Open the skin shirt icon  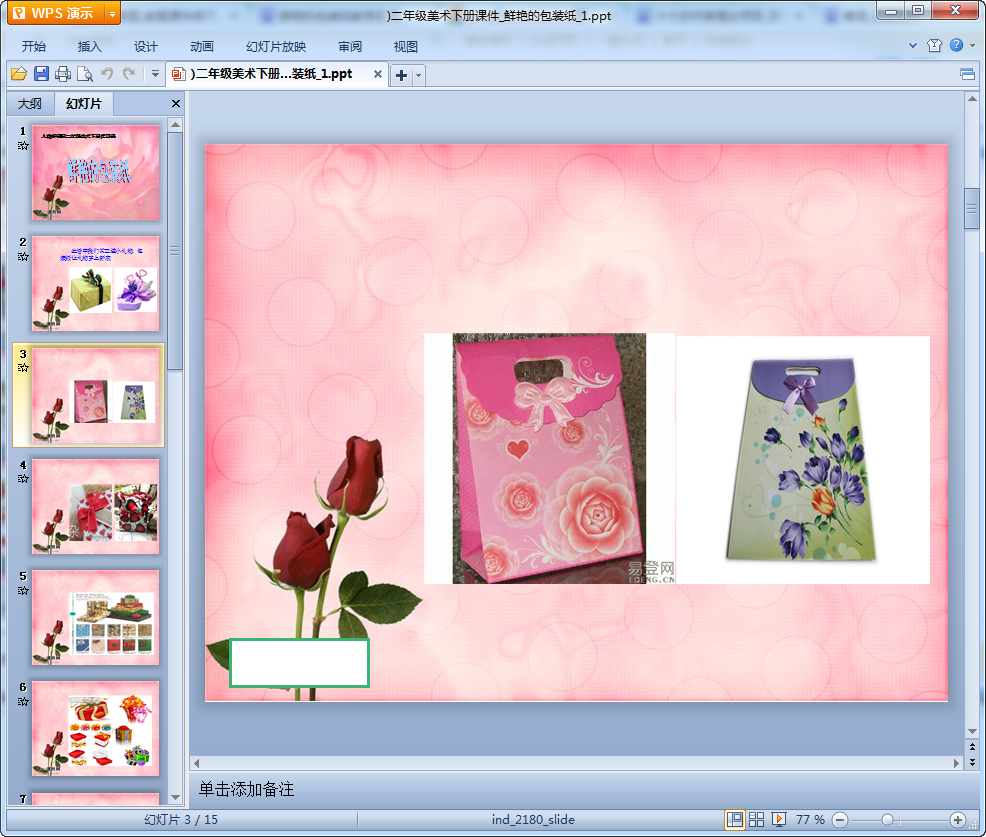934,45
